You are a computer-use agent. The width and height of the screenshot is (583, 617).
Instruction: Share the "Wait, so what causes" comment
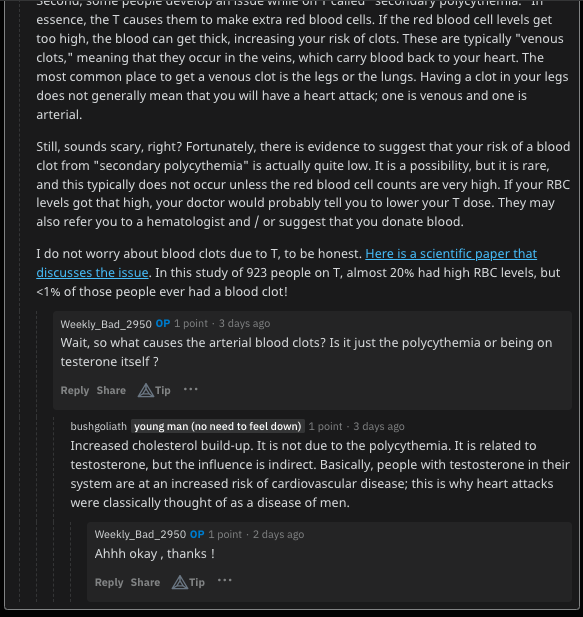111,390
